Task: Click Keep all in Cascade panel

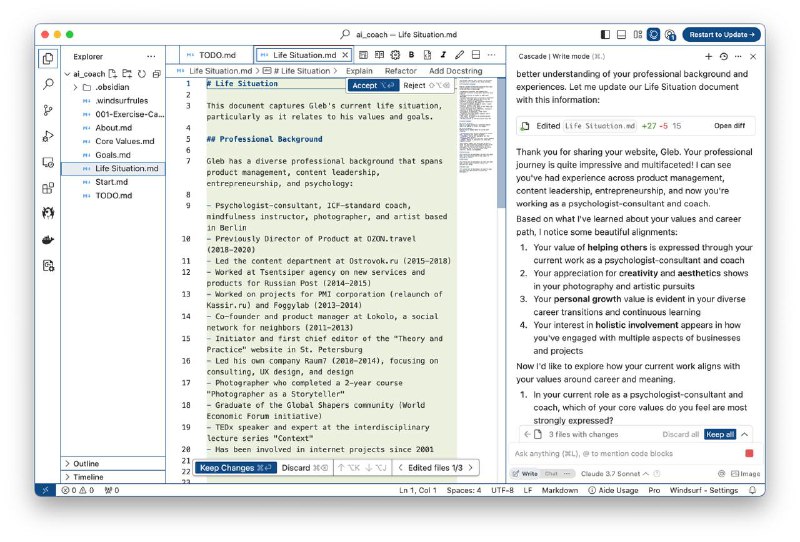Action: [x=720, y=434]
